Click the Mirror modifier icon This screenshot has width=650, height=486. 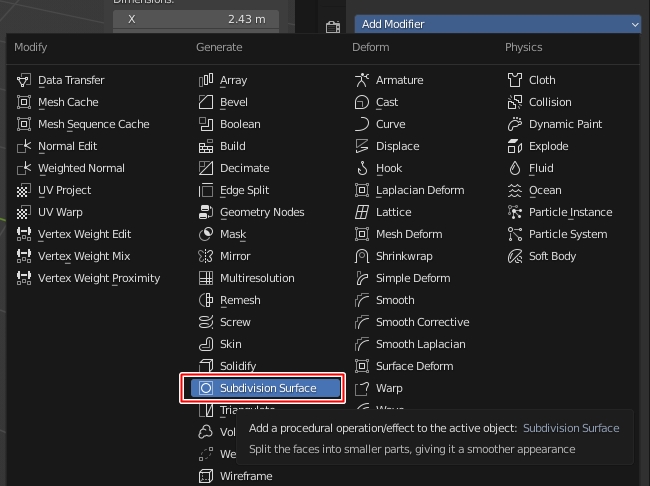(206, 256)
